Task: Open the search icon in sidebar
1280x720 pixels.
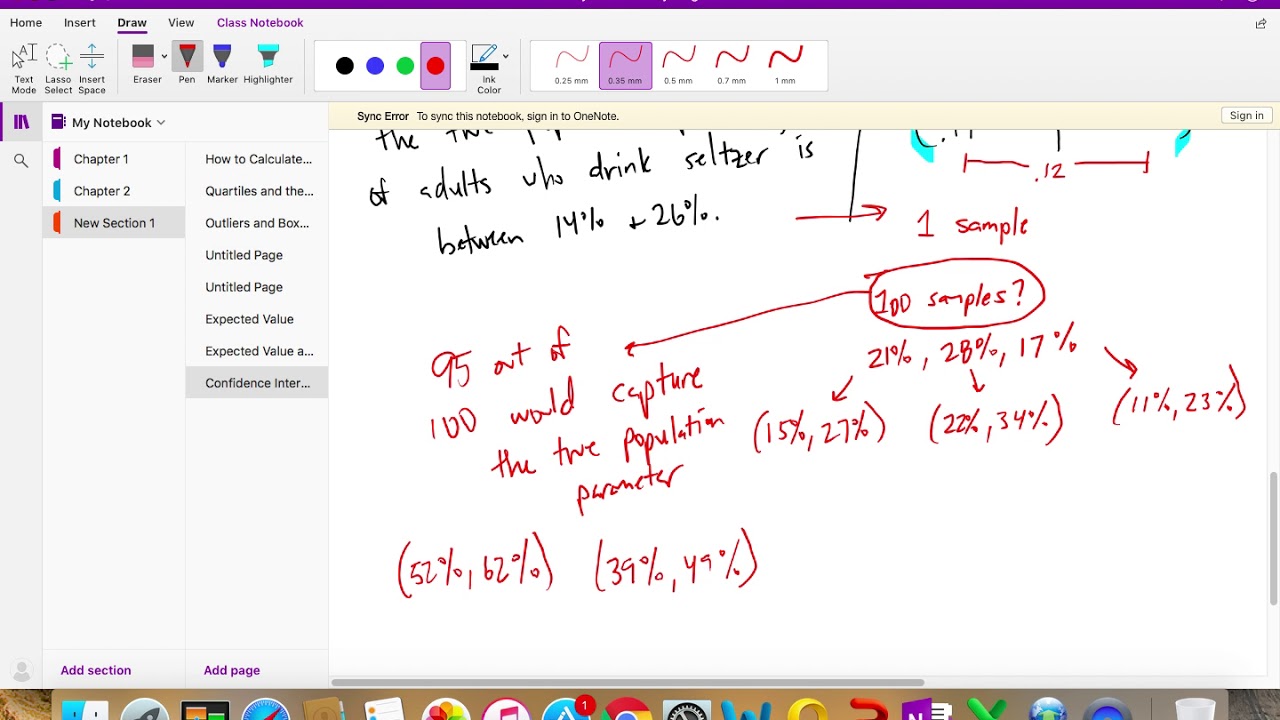Action: (21, 160)
